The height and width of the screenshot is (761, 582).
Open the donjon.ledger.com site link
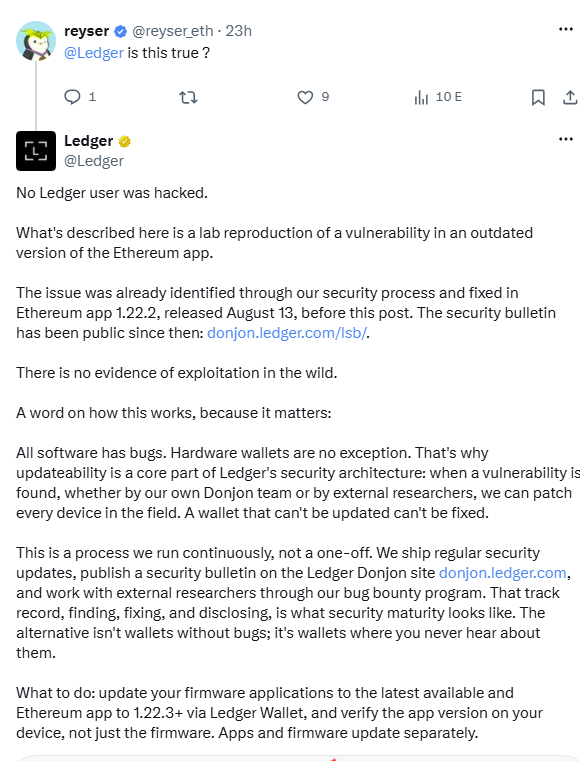(502, 573)
